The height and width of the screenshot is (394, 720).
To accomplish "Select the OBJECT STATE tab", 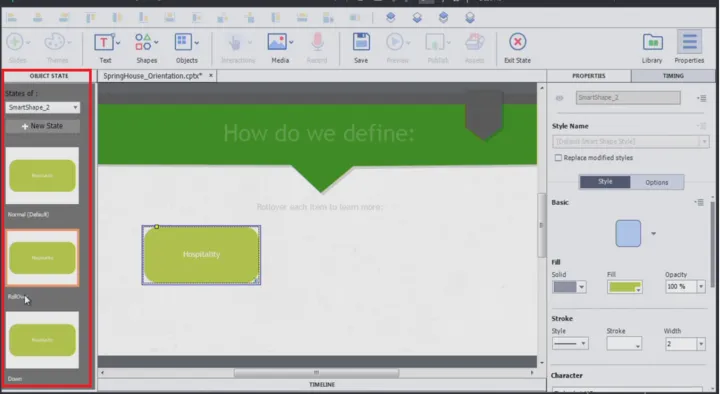I will pos(49,76).
